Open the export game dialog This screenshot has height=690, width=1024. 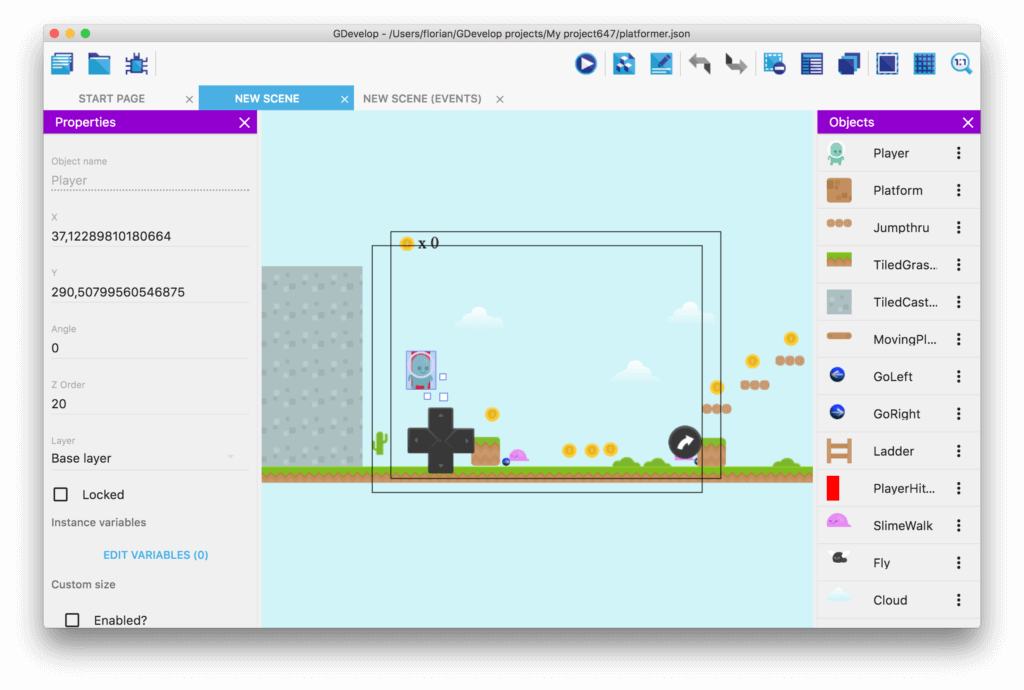622,62
